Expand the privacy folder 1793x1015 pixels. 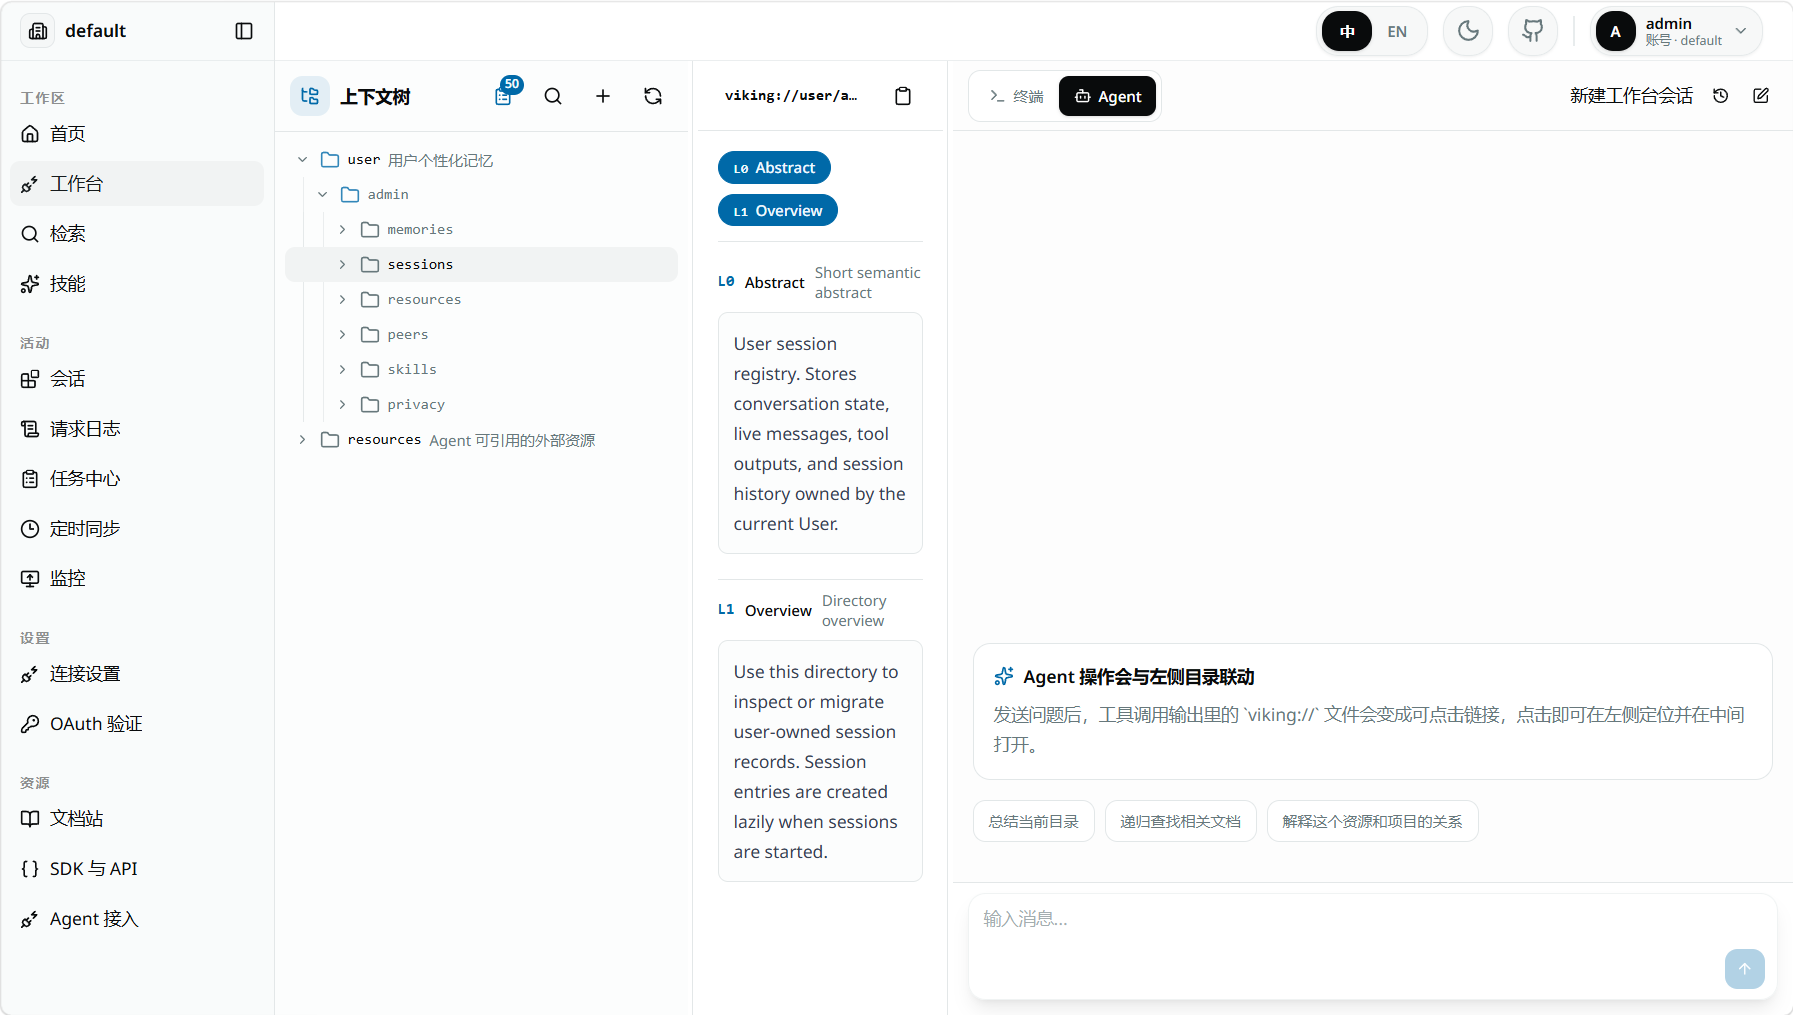tap(342, 405)
